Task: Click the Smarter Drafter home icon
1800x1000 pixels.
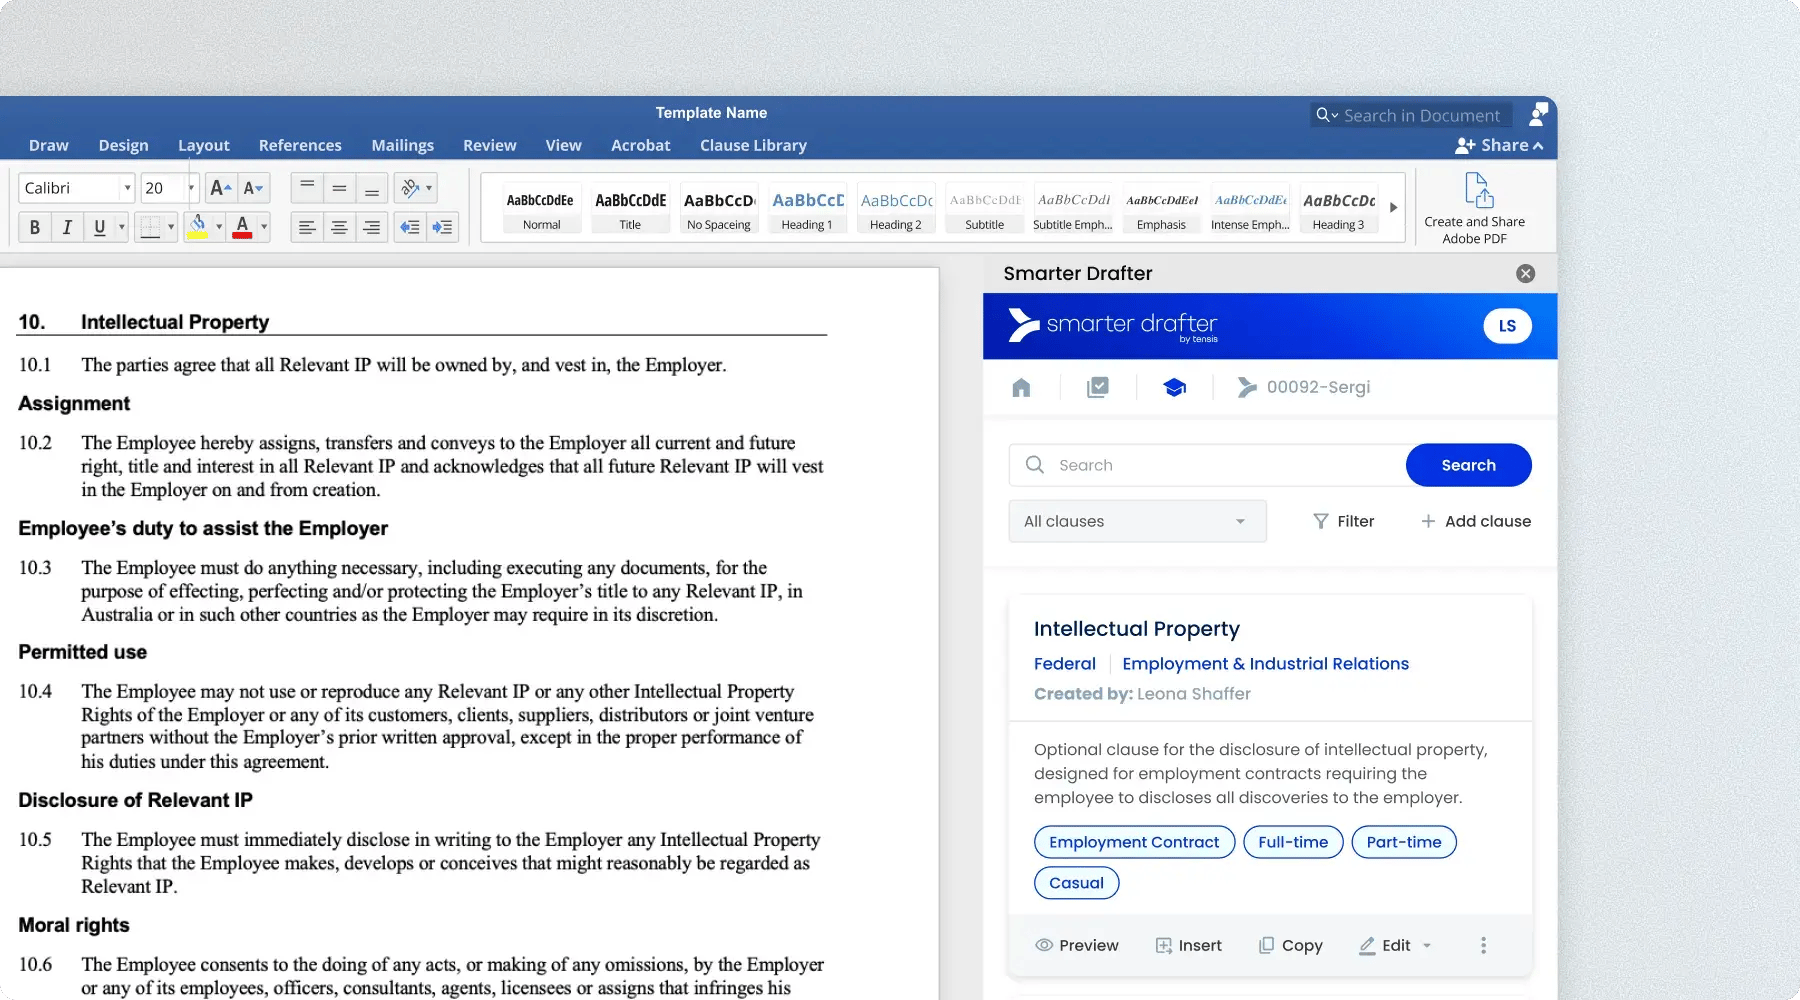Action: pos(1021,388)
